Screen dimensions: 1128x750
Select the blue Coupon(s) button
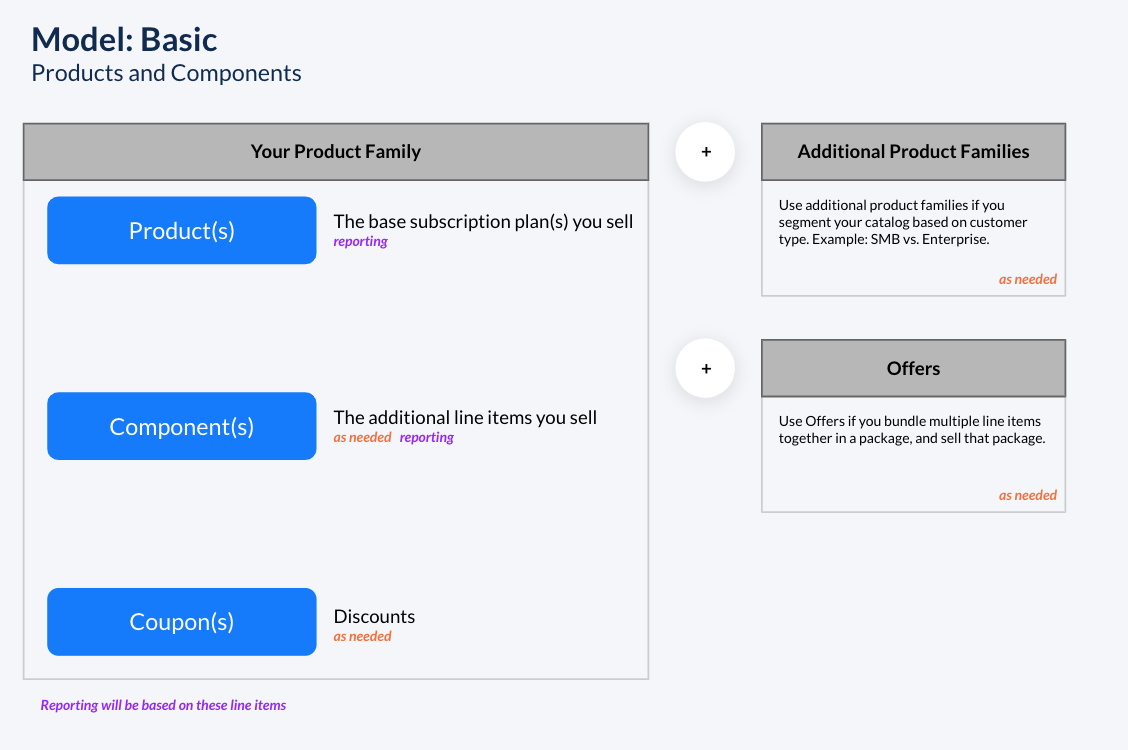point(182,622)
